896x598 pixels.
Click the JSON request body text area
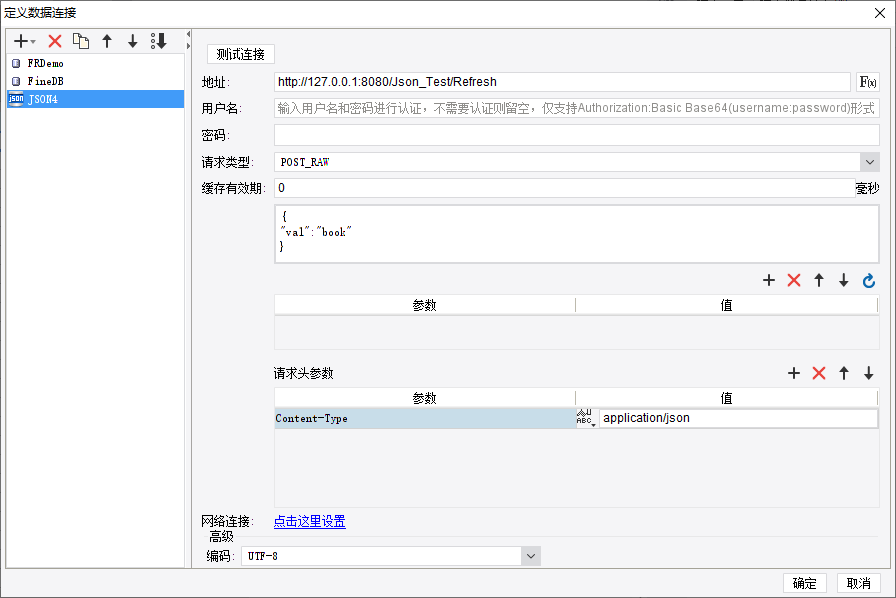click(577, 234)
